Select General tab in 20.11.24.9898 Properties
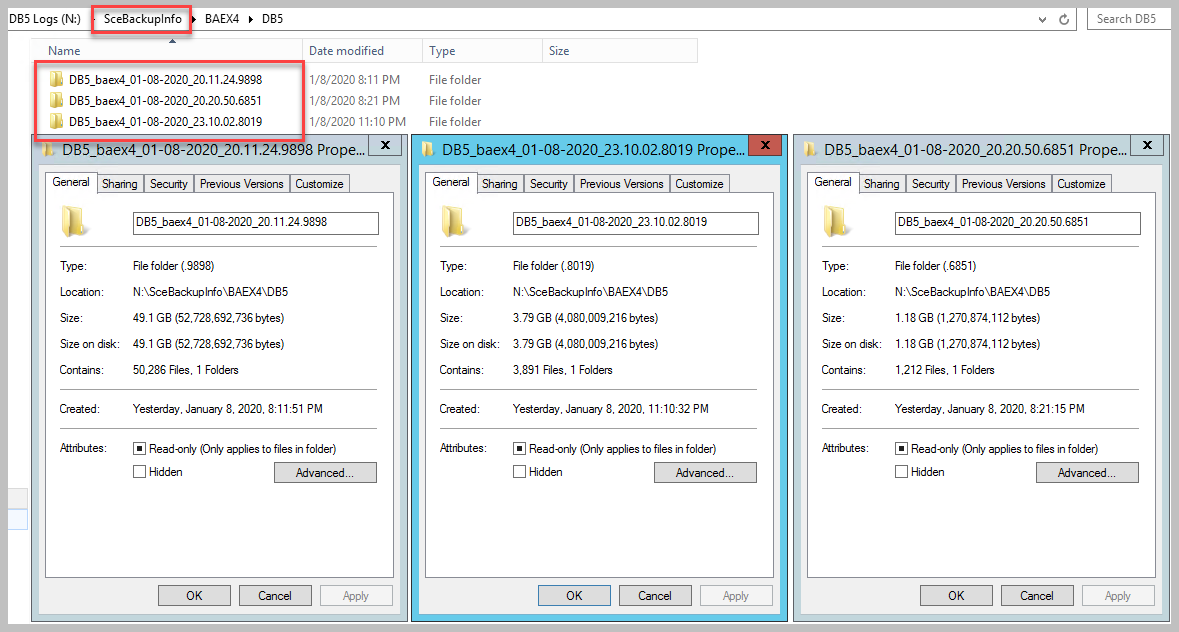1179x632 pixels. pyautogui.click(x=71, y=182)
